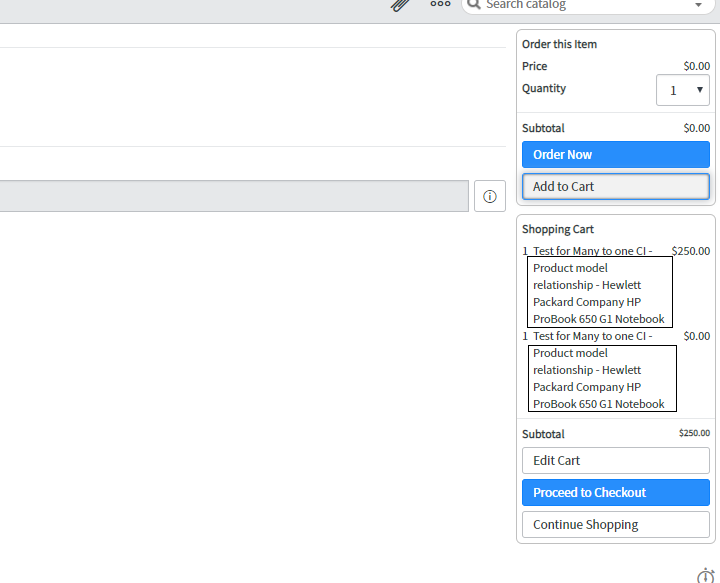Click Continue Shopping

click(x=615, y=525)
